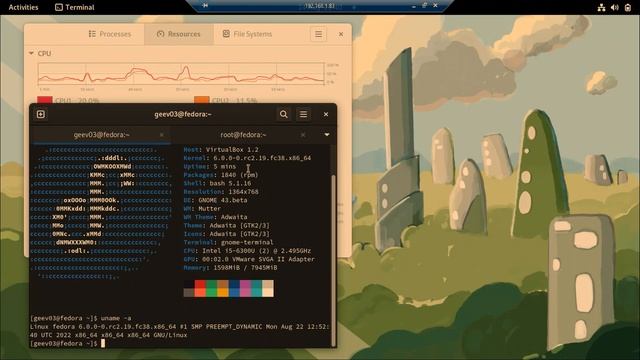
Task: Select the Resources tab in System Monitor
Action: [x=179, y=34]
